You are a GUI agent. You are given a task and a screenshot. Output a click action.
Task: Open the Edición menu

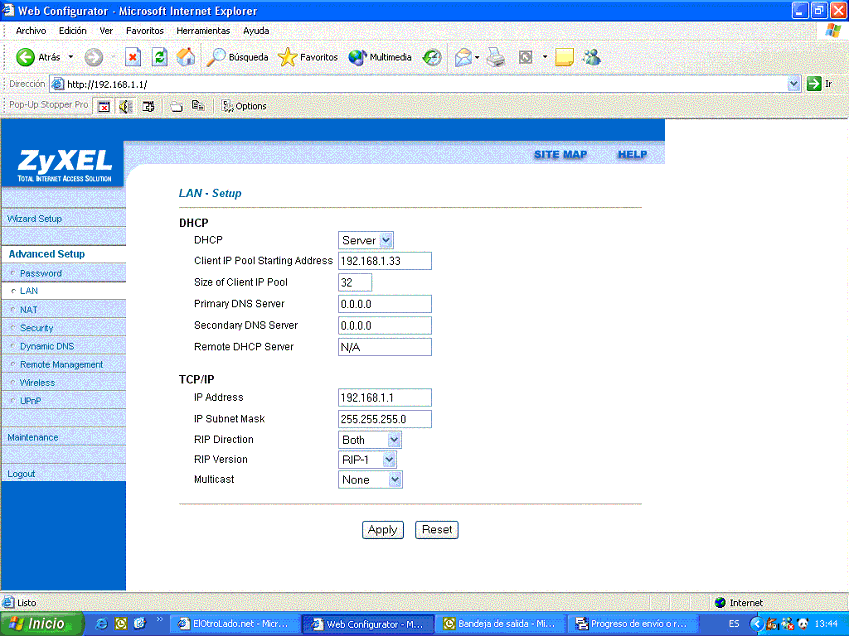[73, 31]
